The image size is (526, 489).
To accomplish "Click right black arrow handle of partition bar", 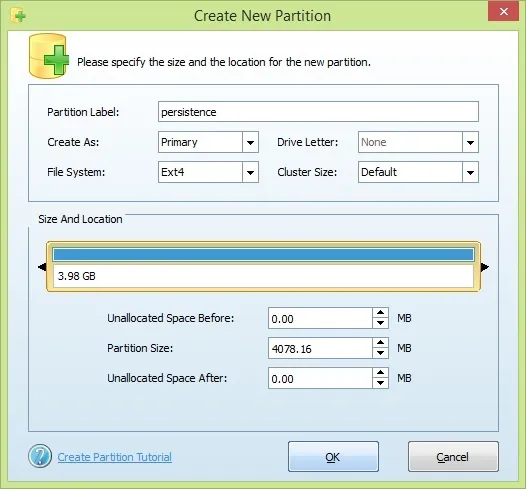I will [485, 267].
